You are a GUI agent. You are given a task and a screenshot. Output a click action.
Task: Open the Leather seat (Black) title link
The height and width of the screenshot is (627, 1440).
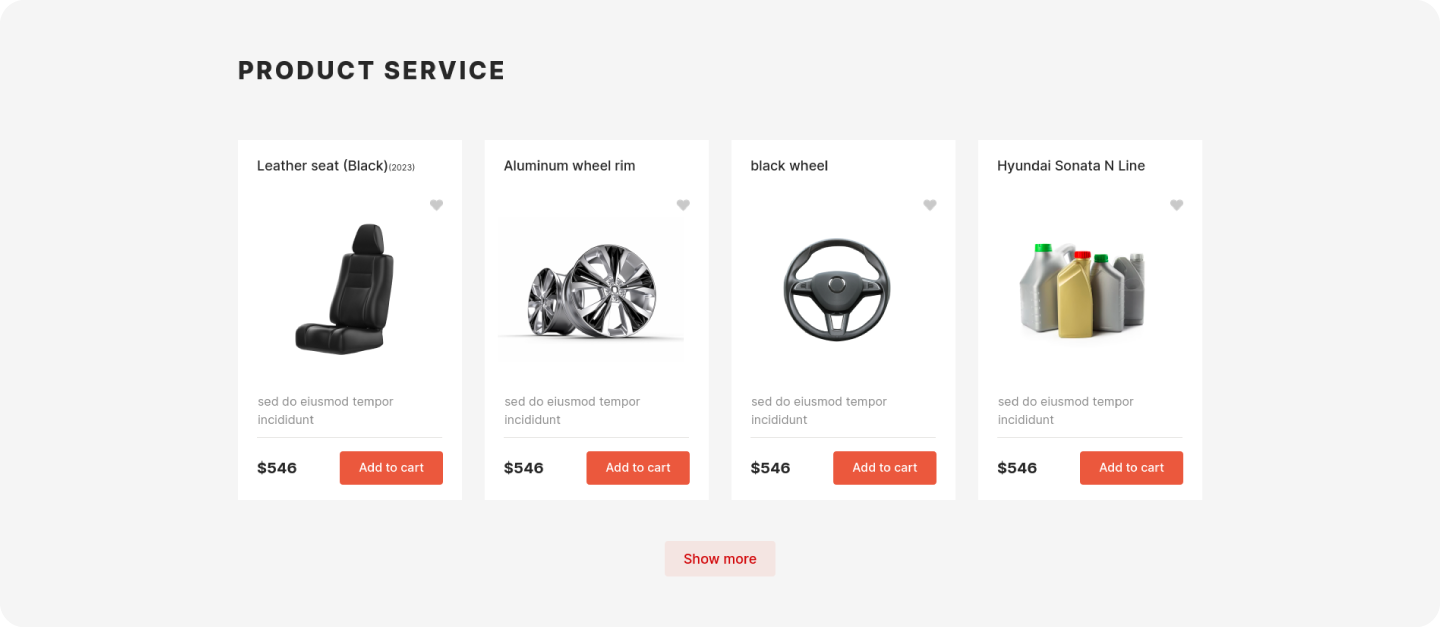tap(322, 166)
